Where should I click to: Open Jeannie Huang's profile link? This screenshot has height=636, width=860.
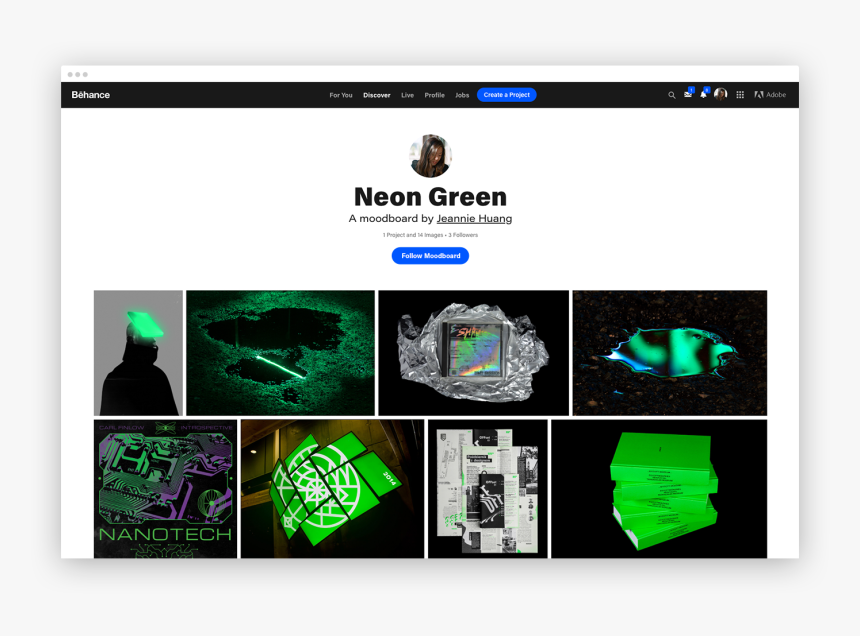click(x=474, y=219)
